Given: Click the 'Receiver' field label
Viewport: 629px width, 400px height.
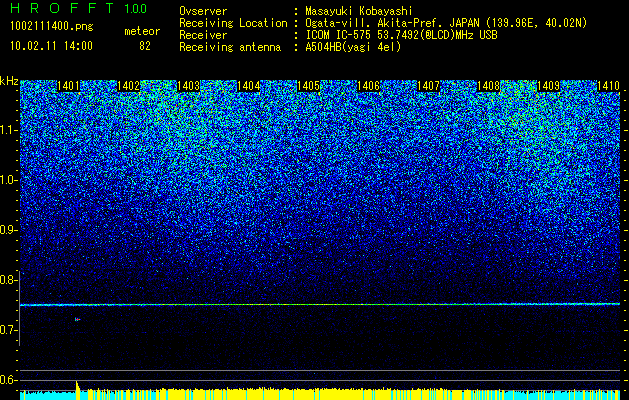Looking at the screenshot, I should pos(203,35).
